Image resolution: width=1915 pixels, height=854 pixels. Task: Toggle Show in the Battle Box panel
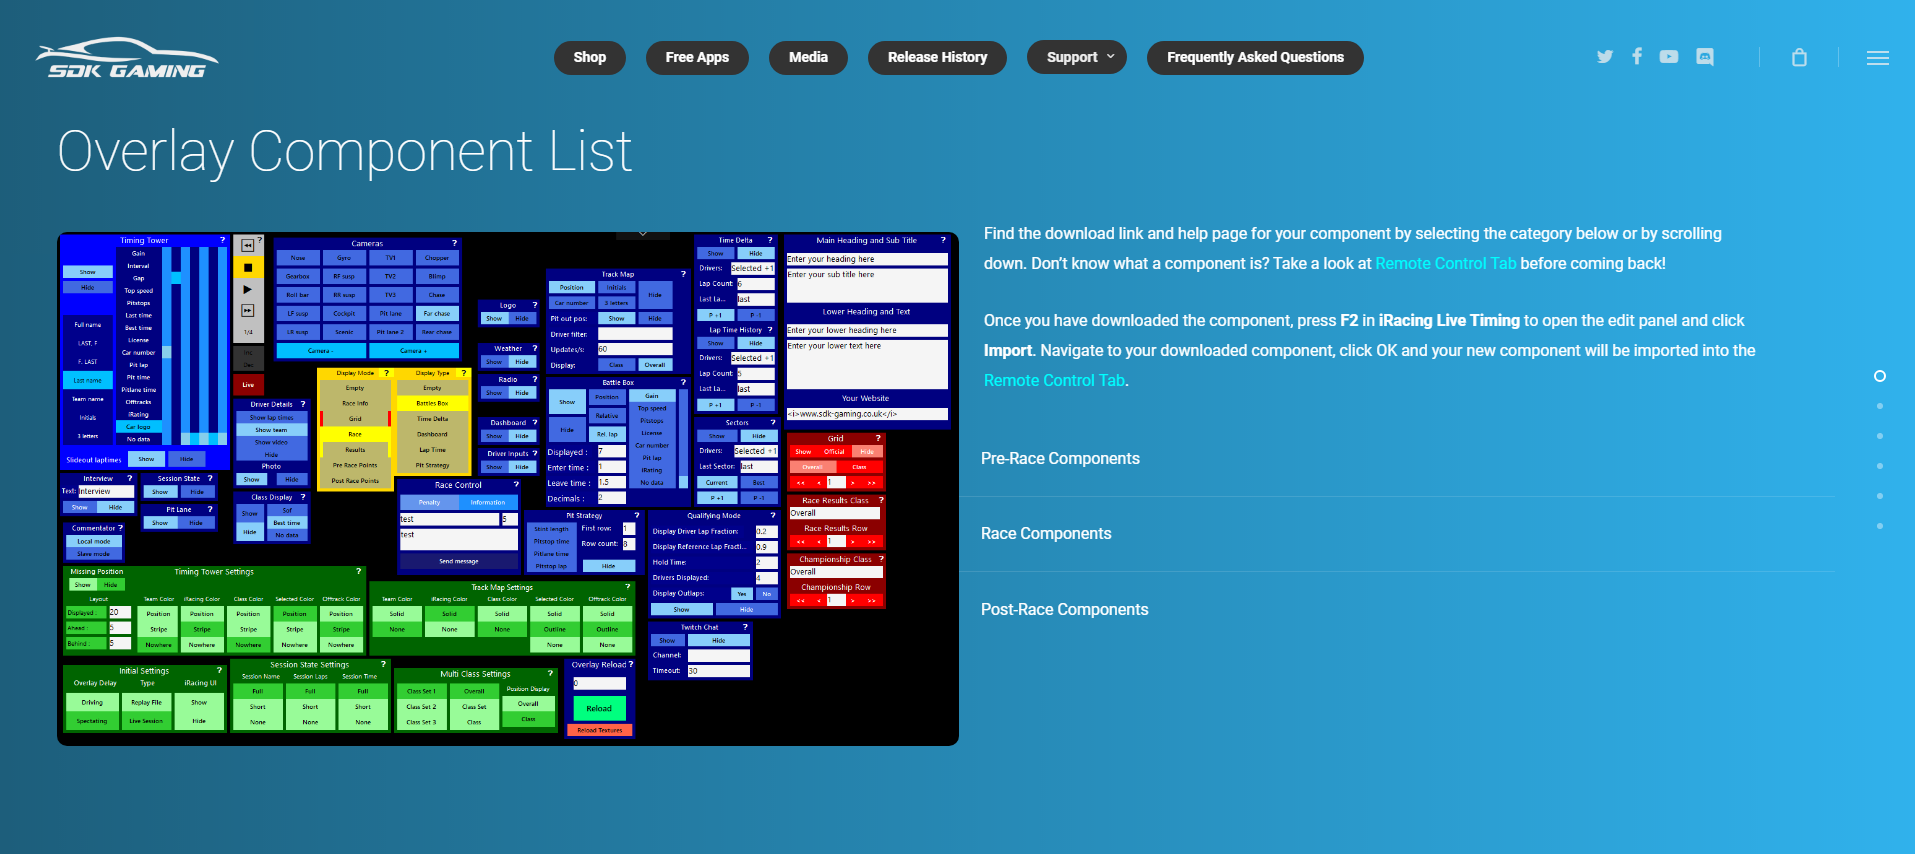(x=567, y=402)
